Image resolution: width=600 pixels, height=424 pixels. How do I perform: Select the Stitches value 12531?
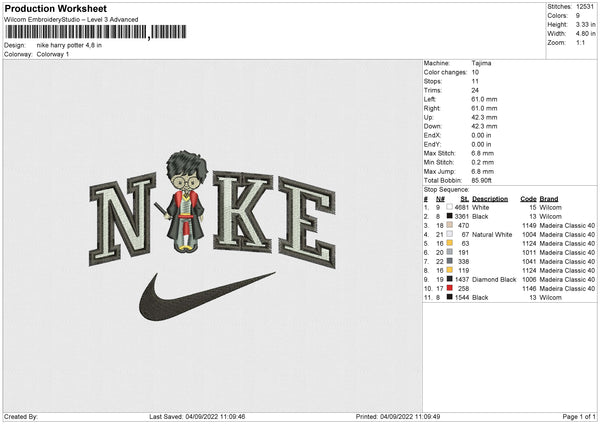click(585, 7)
